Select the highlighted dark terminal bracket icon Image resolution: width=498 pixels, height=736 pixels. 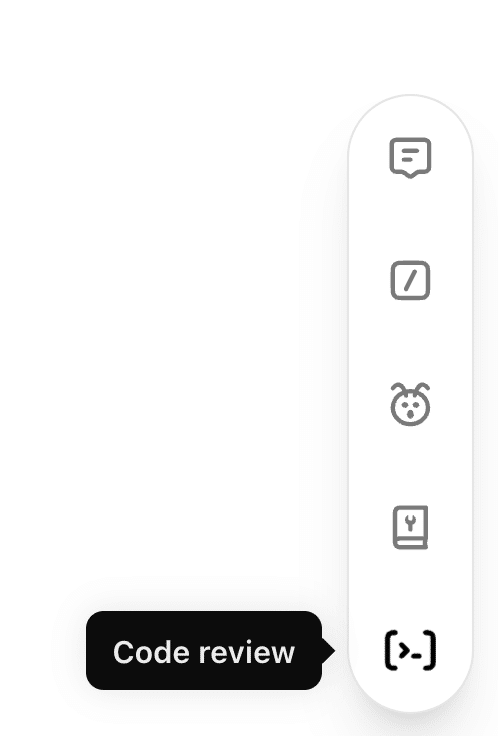tap(410, 650)
